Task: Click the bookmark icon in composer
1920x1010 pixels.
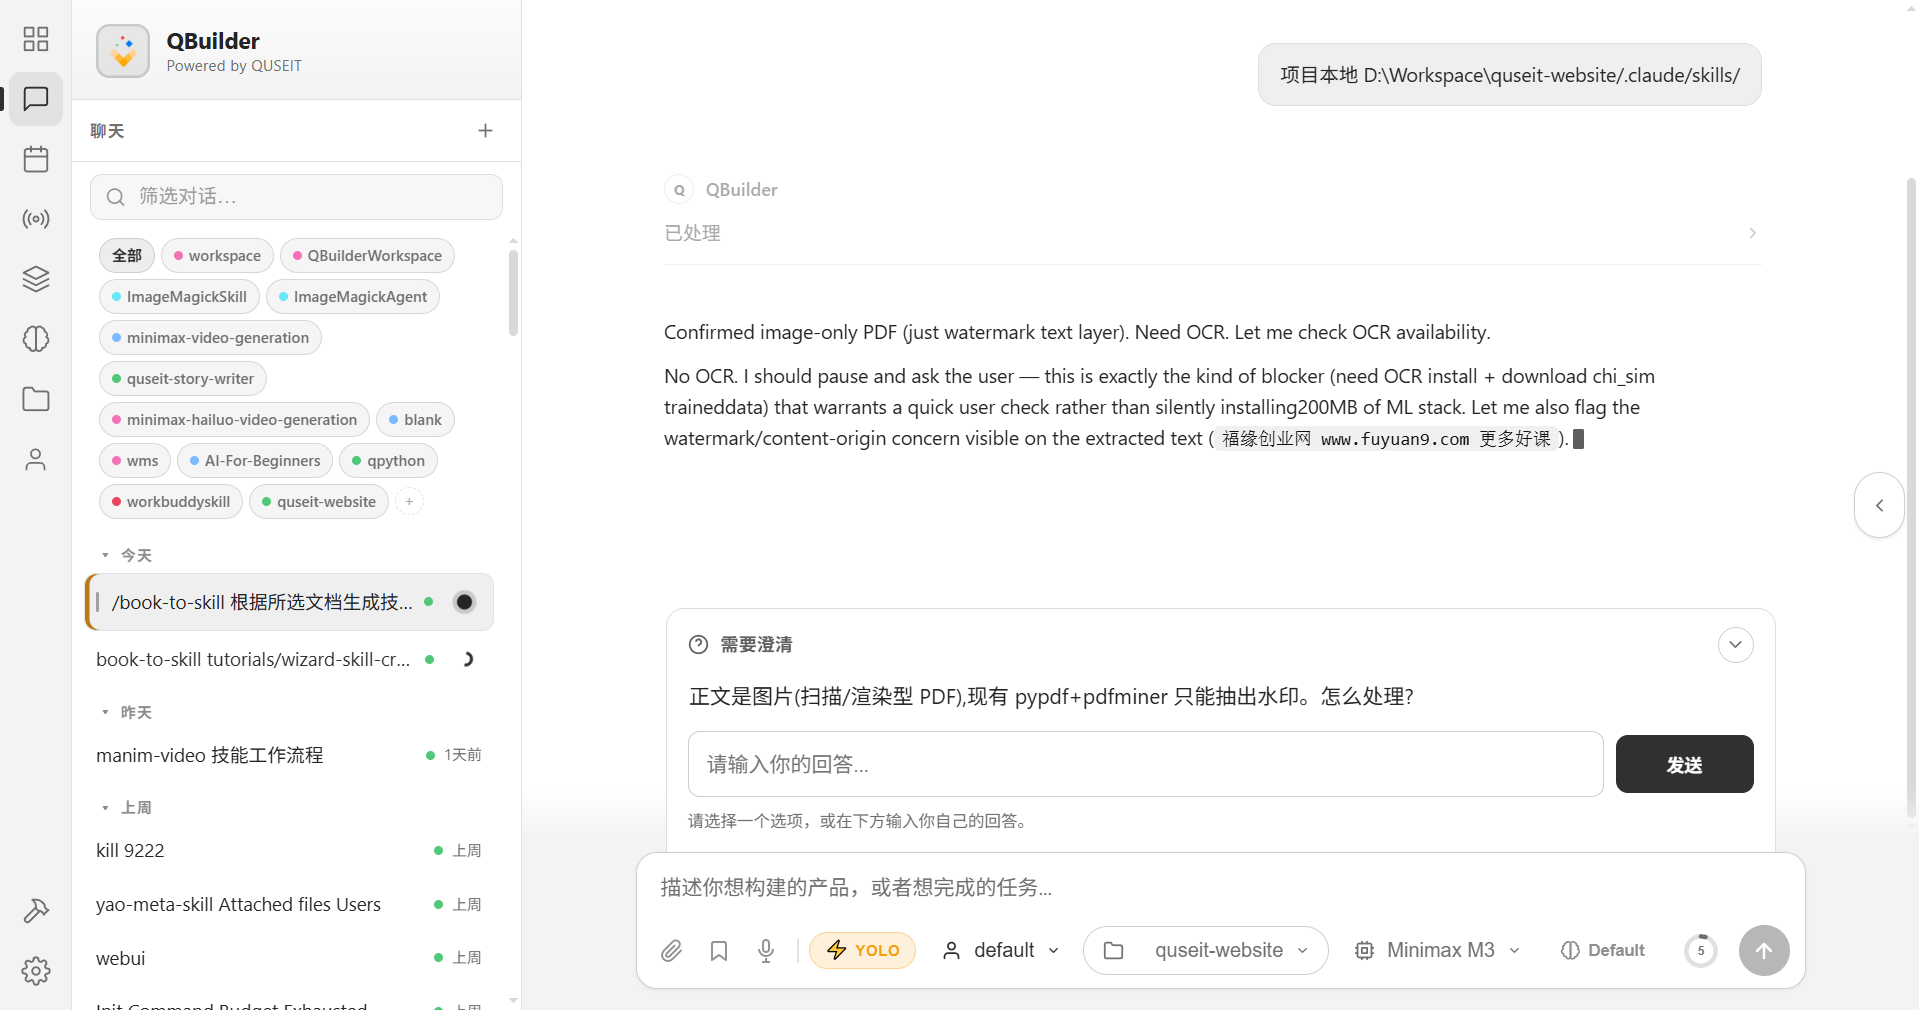Action: point(719,950)
